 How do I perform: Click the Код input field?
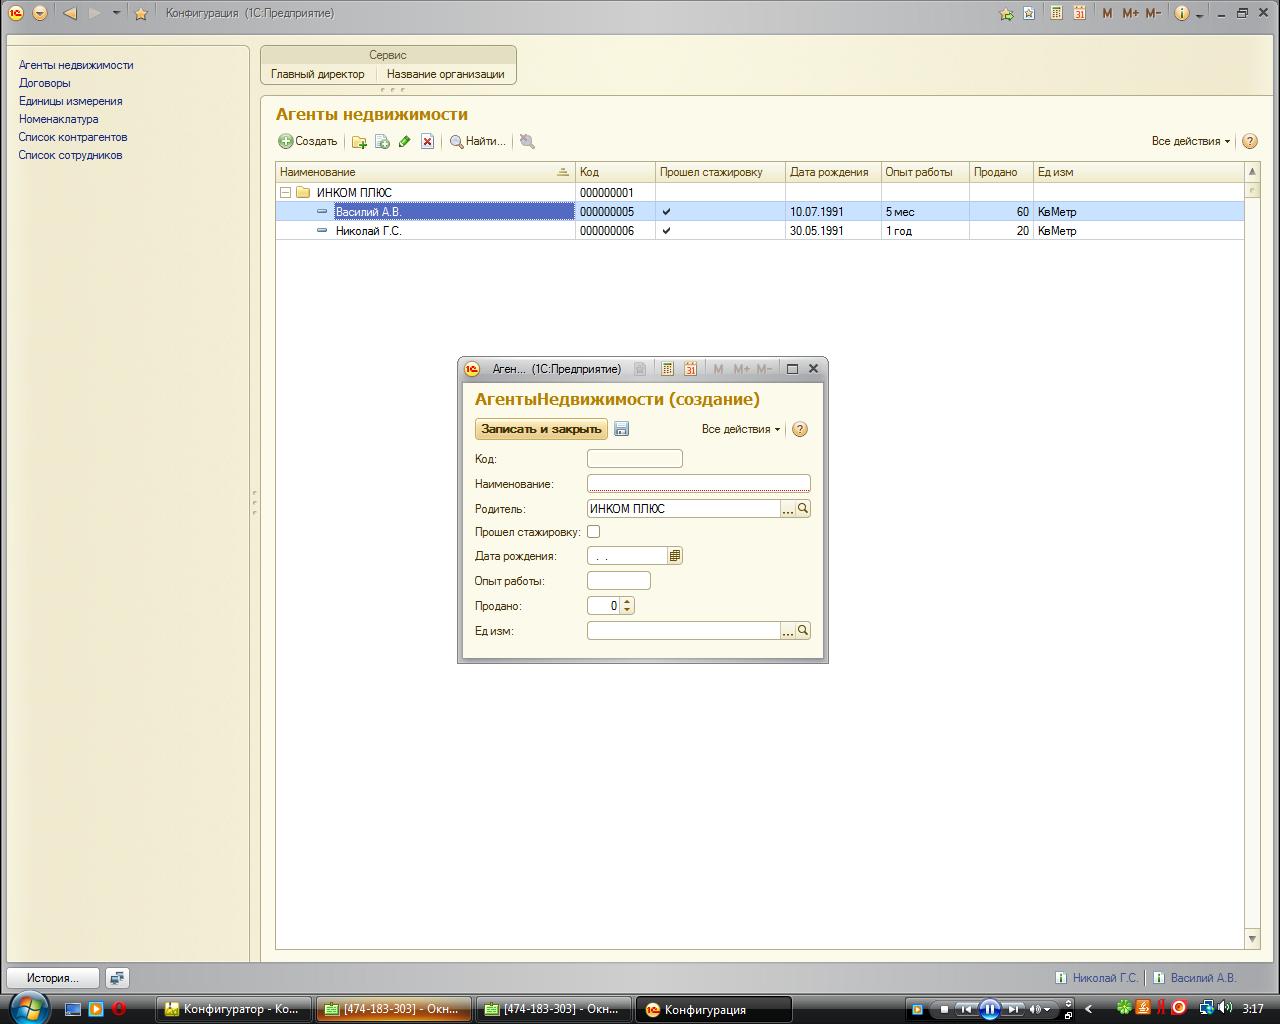click(x=635, y=459)
